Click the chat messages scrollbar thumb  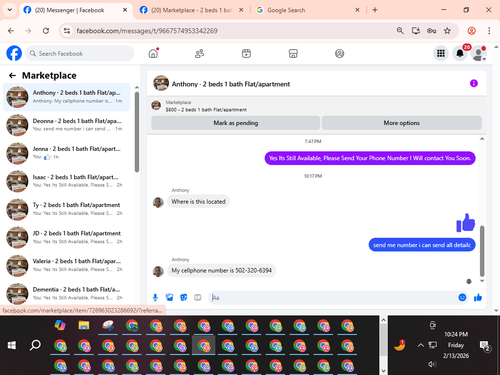pyautogui.click(x=482, y=251)
